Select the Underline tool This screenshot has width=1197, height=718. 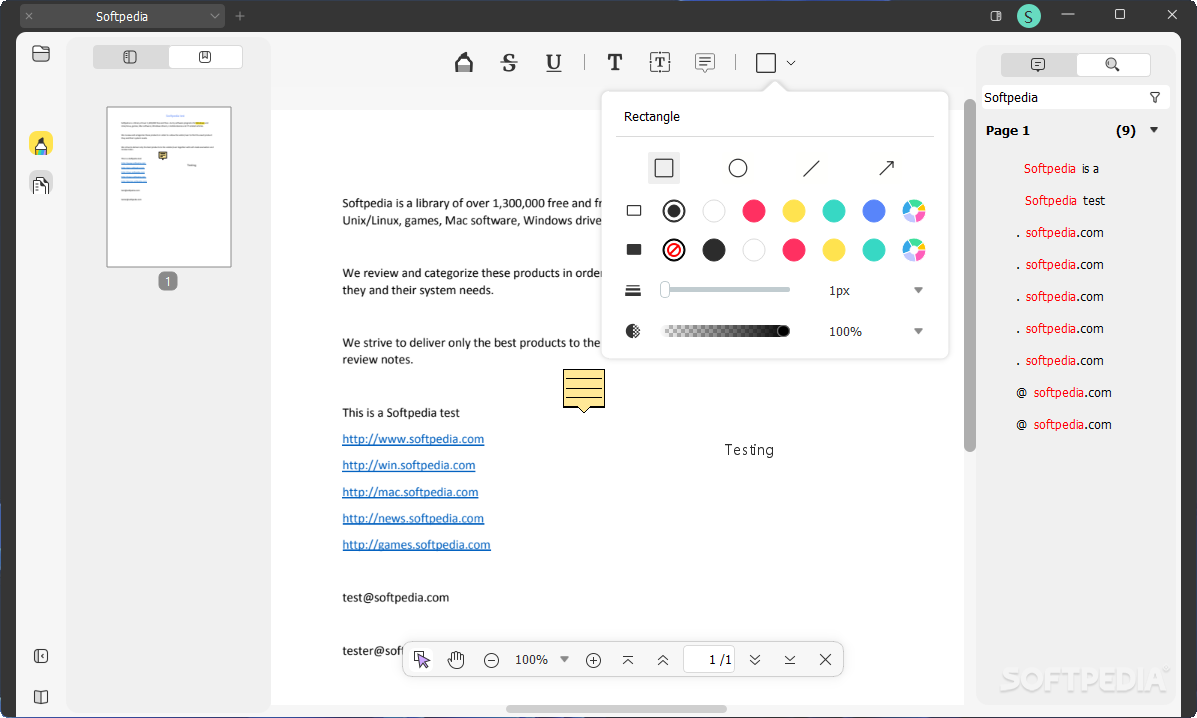point(554,63)
